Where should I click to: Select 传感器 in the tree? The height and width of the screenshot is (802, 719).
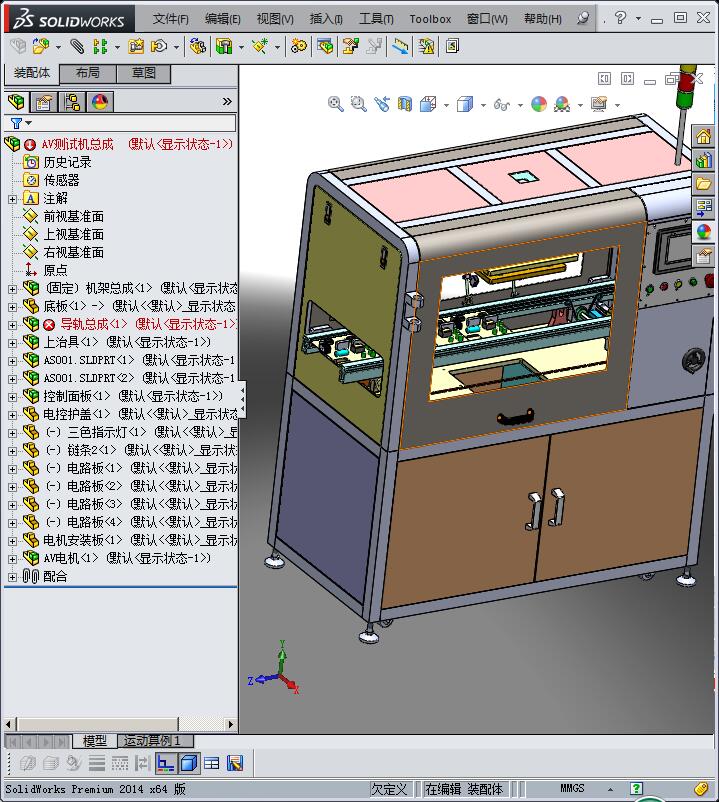click(x=61, y=180)
